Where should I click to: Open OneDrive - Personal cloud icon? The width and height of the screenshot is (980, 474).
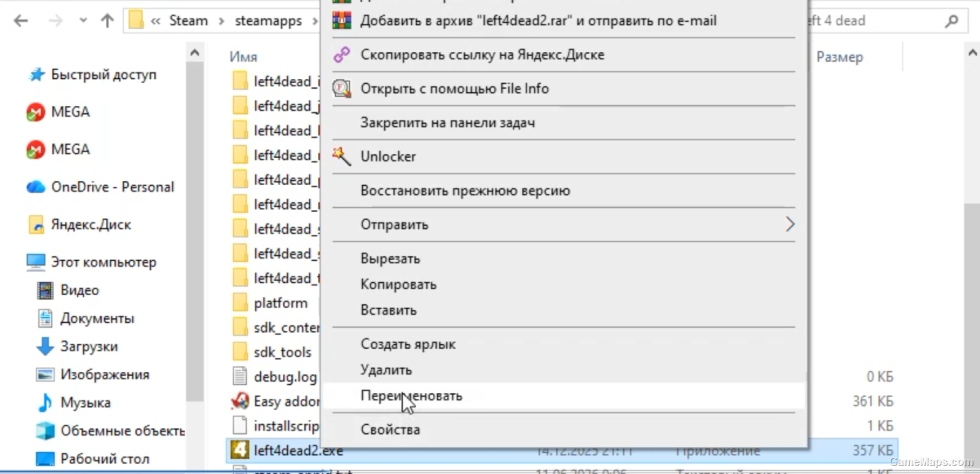pos(36,187)
